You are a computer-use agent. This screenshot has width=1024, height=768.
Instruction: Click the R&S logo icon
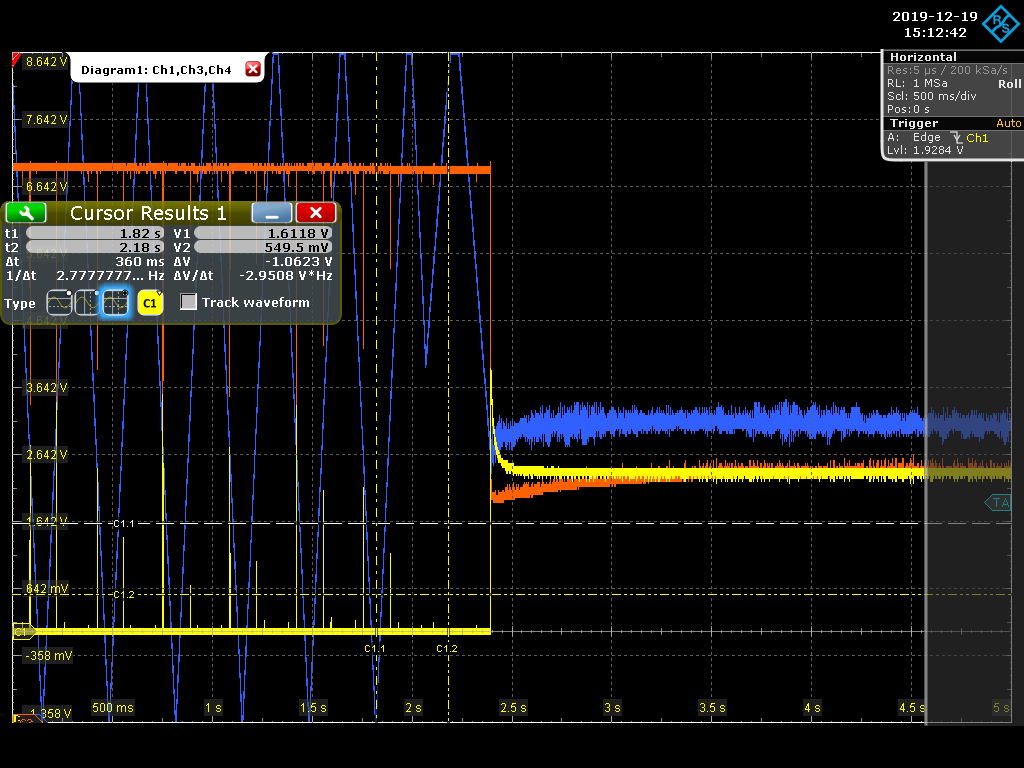[x=1000, y=24]
